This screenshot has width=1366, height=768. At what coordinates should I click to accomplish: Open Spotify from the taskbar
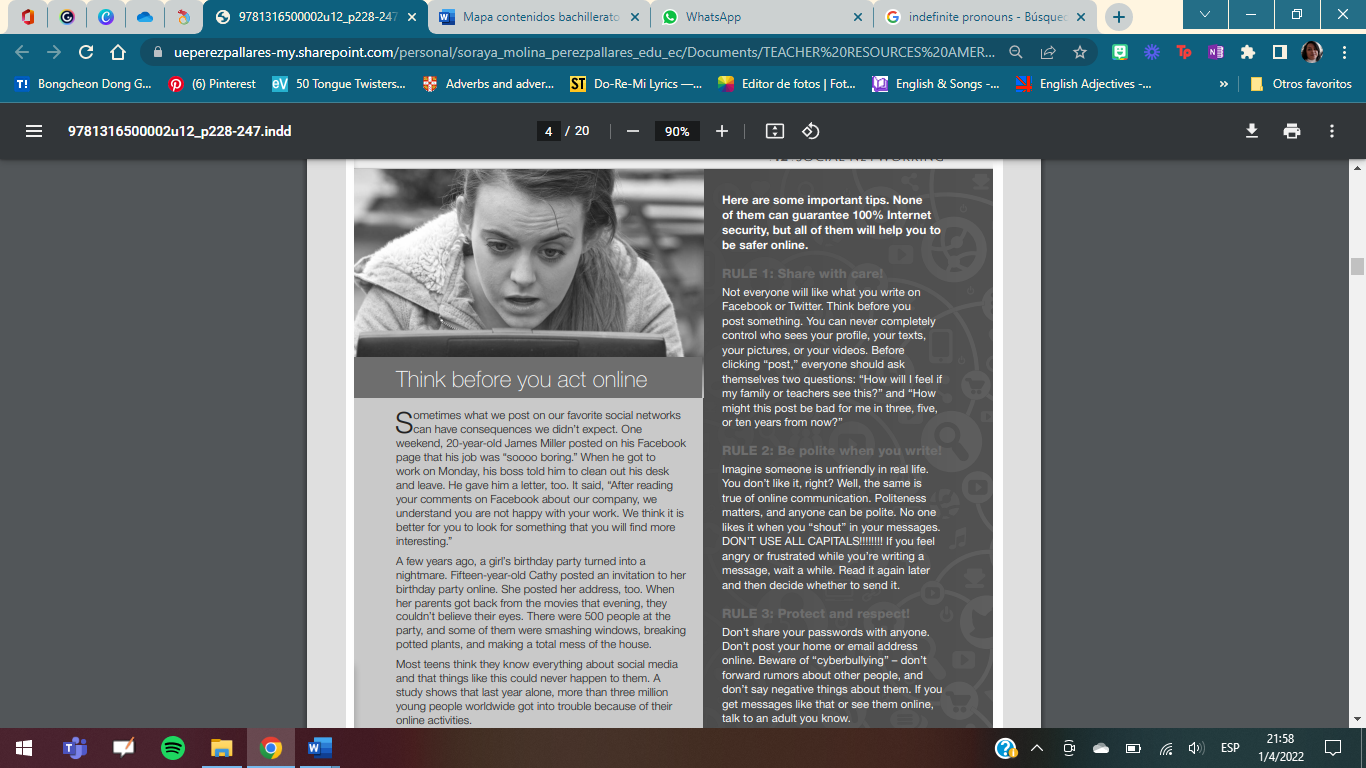coord(173,747)
